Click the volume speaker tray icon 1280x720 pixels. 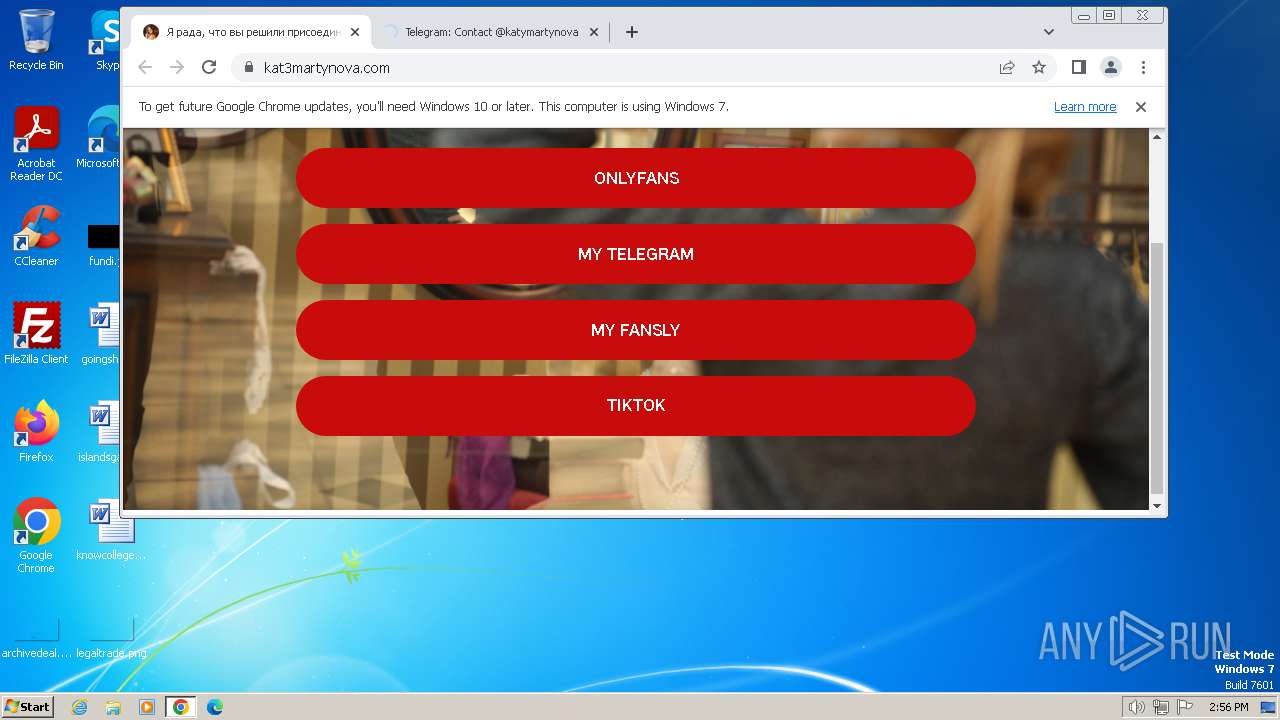[x=1137, y=707]
